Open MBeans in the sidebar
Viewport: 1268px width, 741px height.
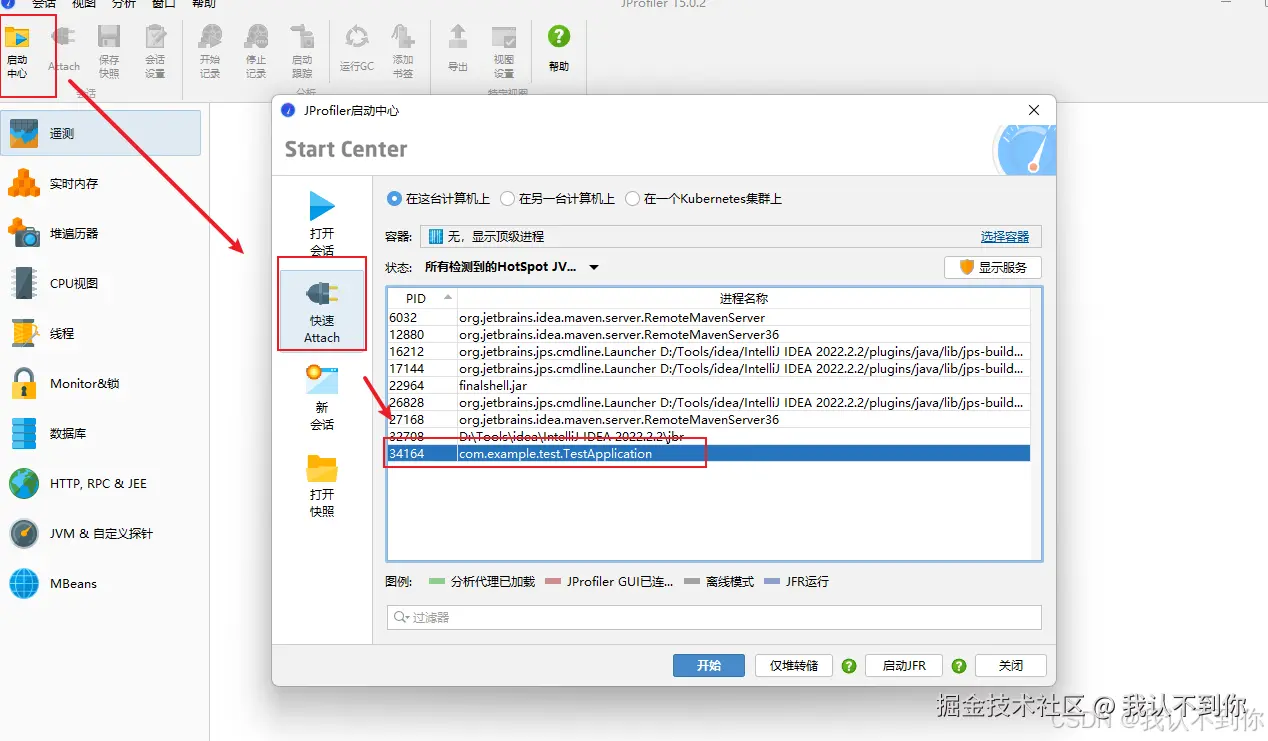click(x=100, y=583)
